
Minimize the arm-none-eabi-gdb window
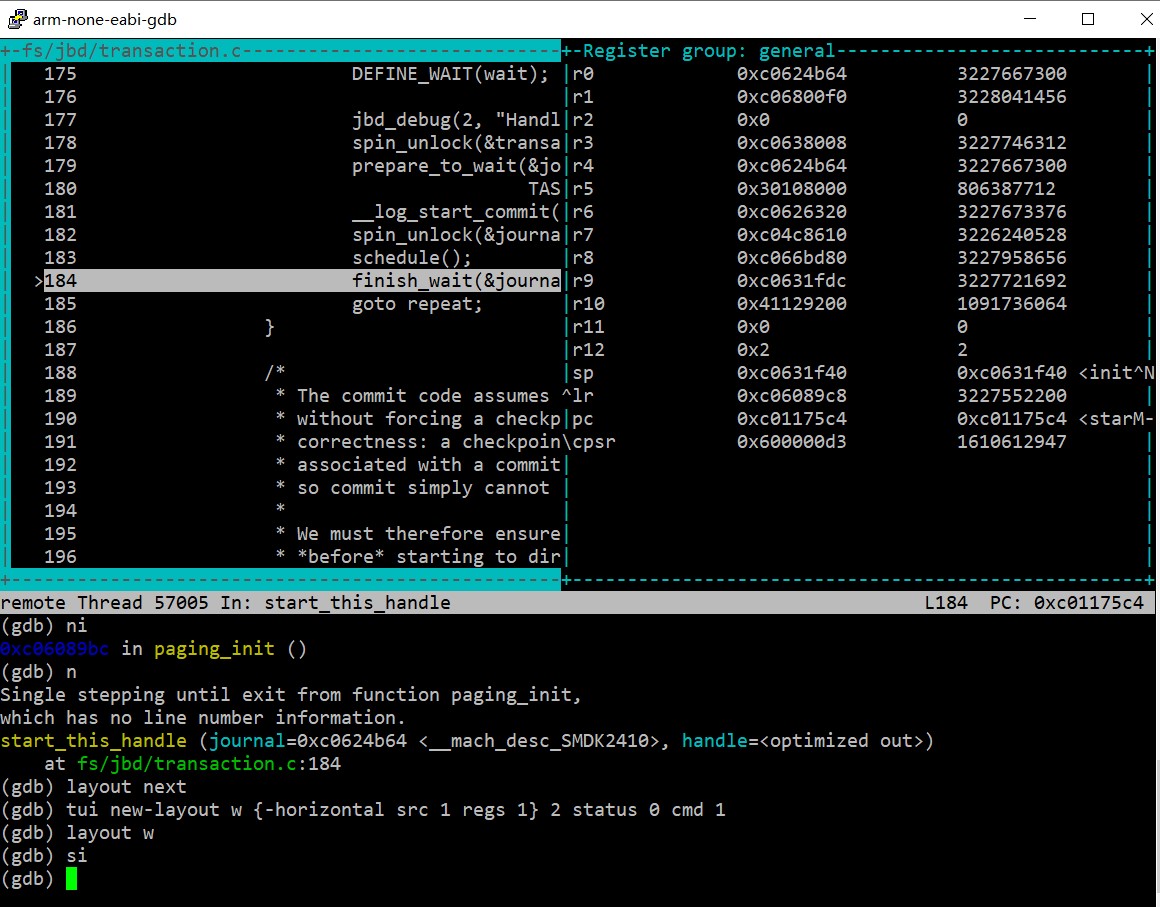(1030, 18)
